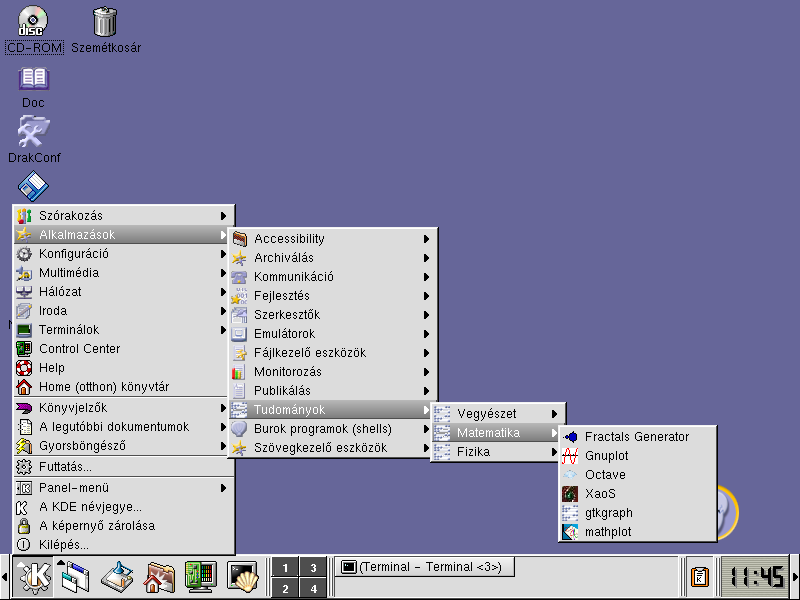The image size is (800, 600).
Task: Launch Gnuplot from Matematika menu
Action: point(637,456)
